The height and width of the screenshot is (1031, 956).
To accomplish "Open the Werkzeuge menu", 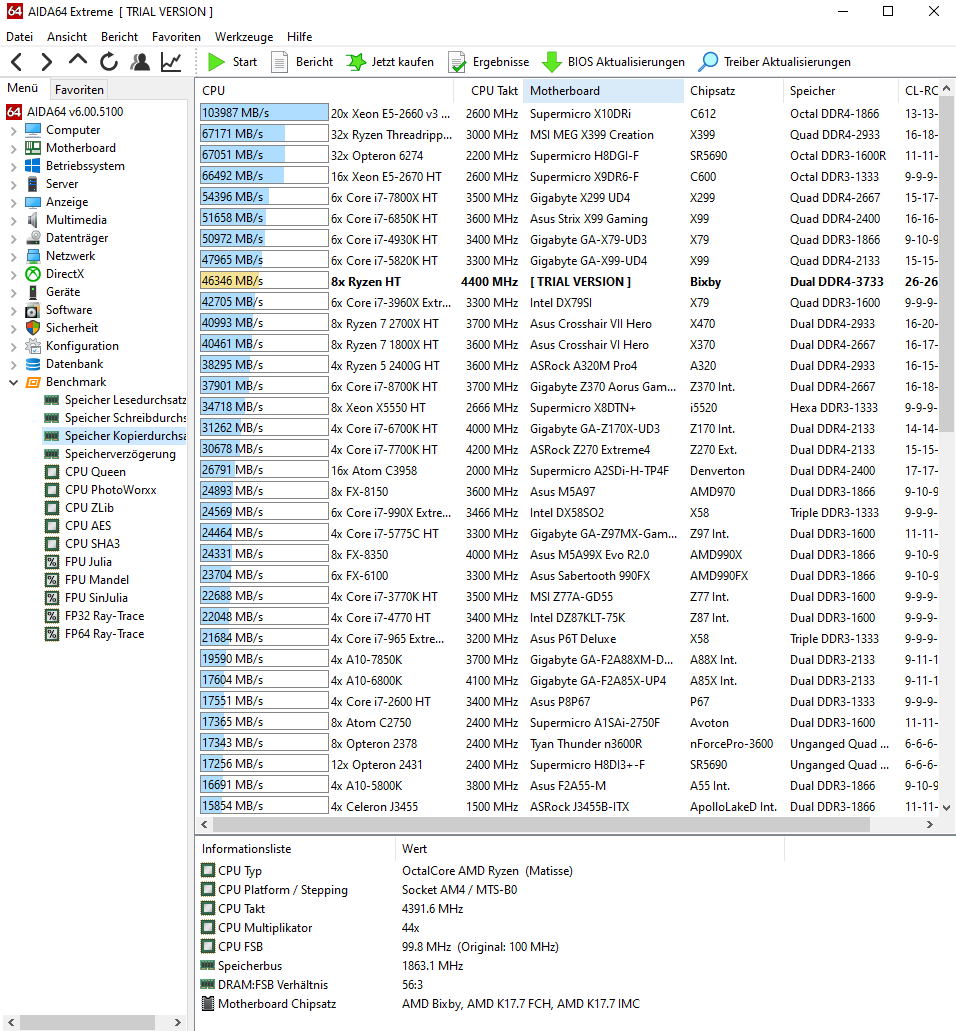I will coord(244,37).
